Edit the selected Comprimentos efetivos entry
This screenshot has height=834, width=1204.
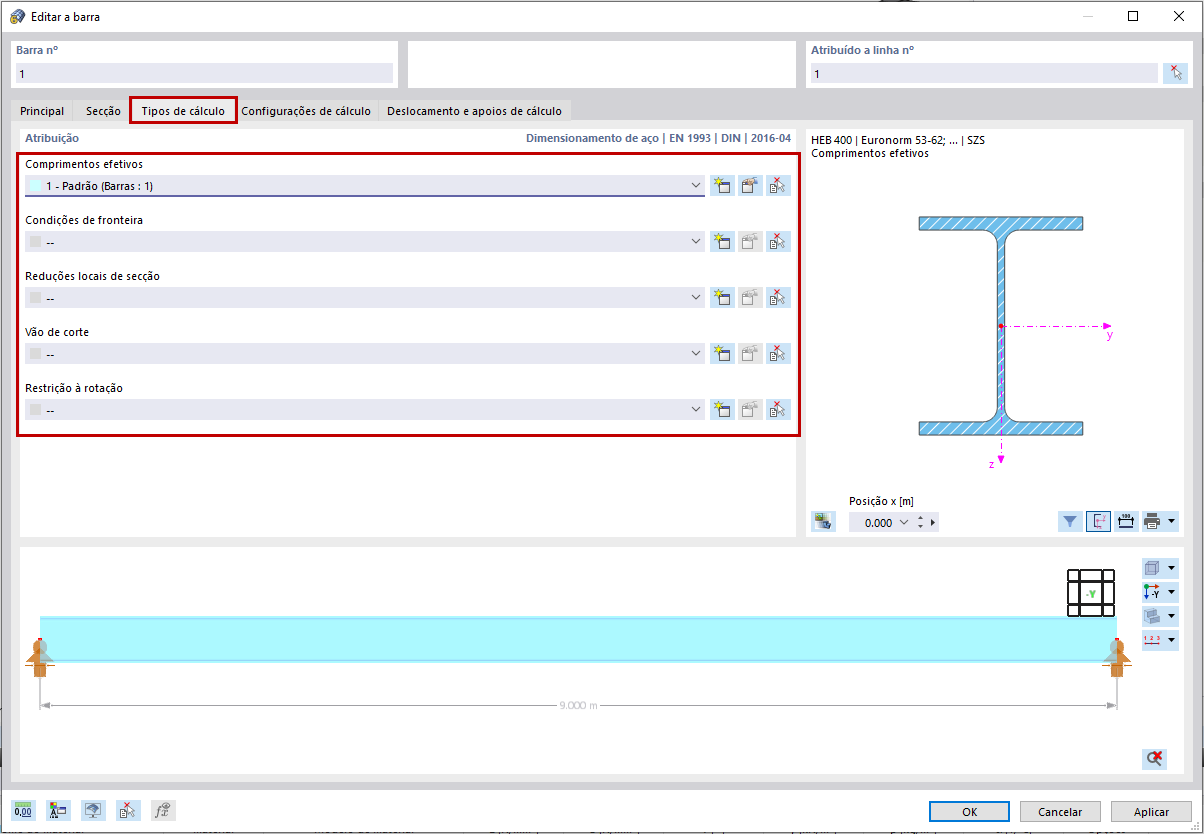[x=750, y=185]
